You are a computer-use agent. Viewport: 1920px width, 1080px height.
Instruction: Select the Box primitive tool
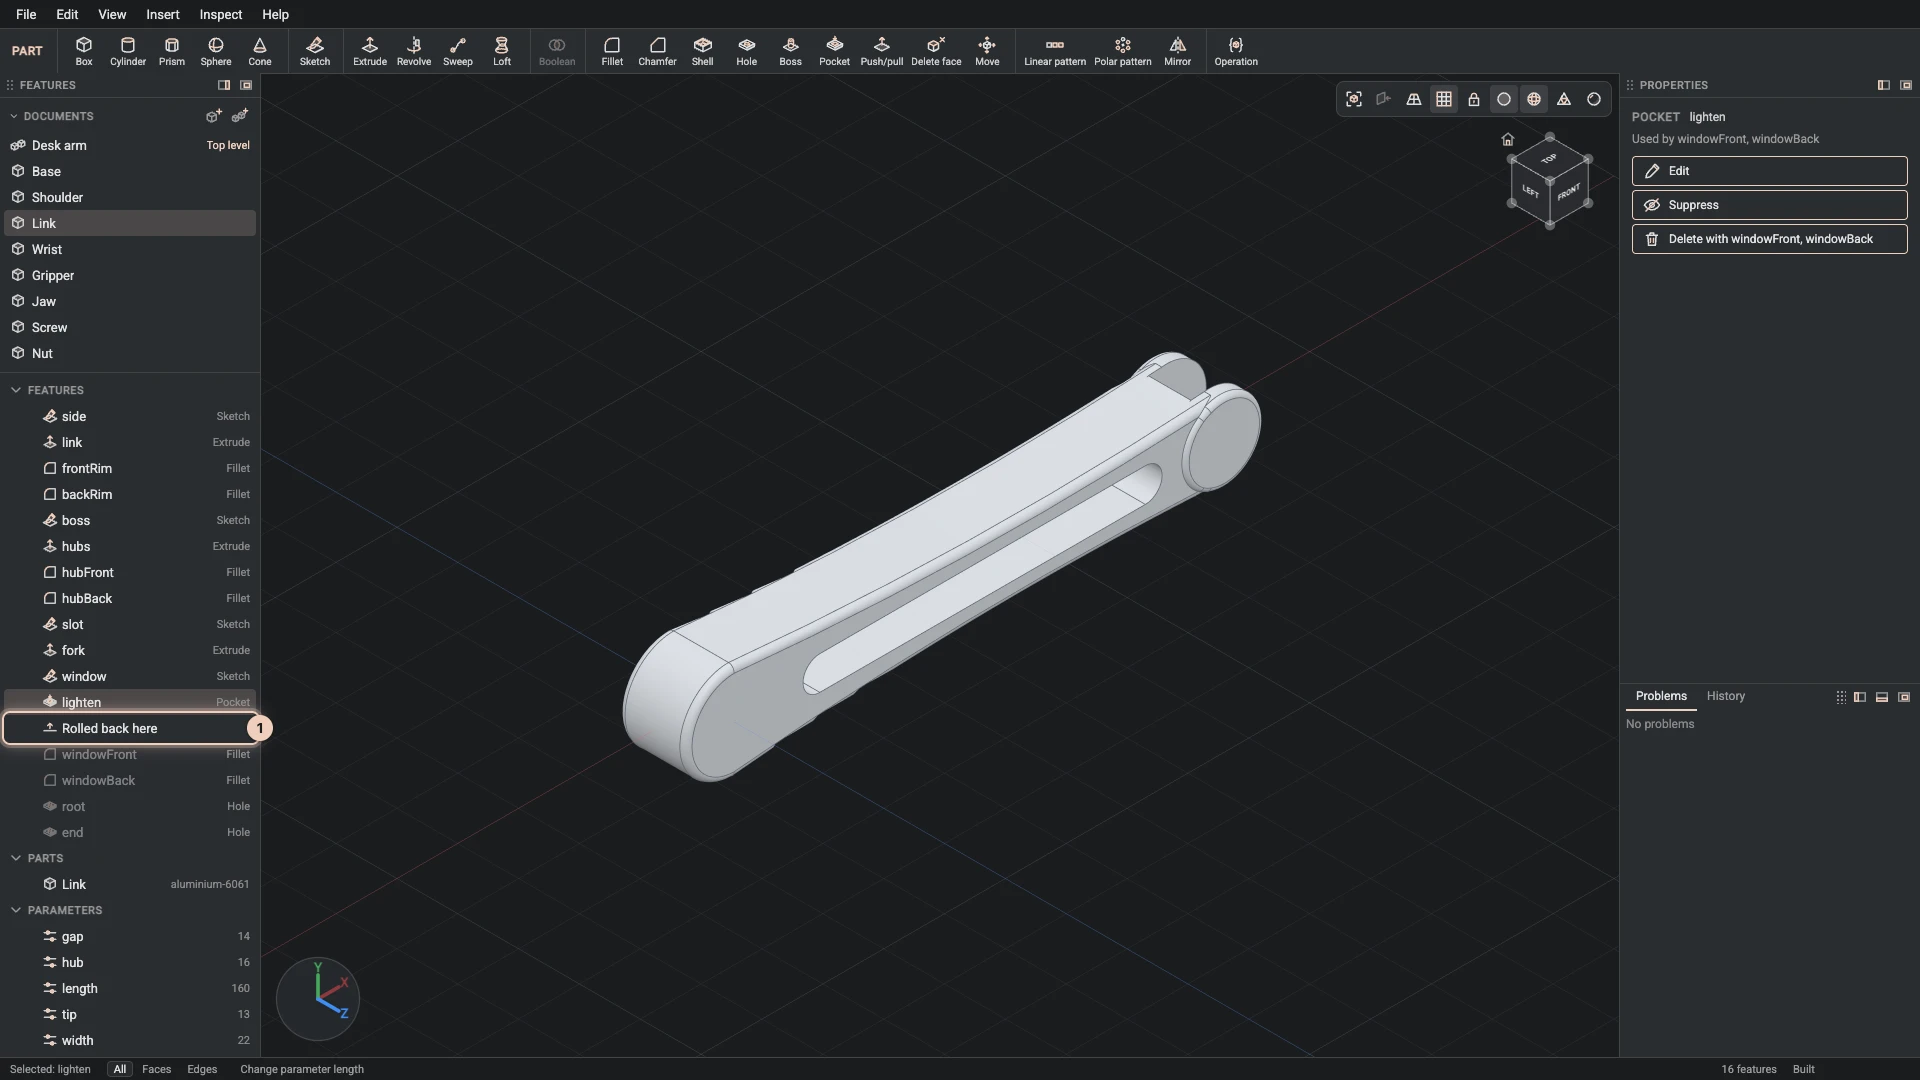point(84,51)
